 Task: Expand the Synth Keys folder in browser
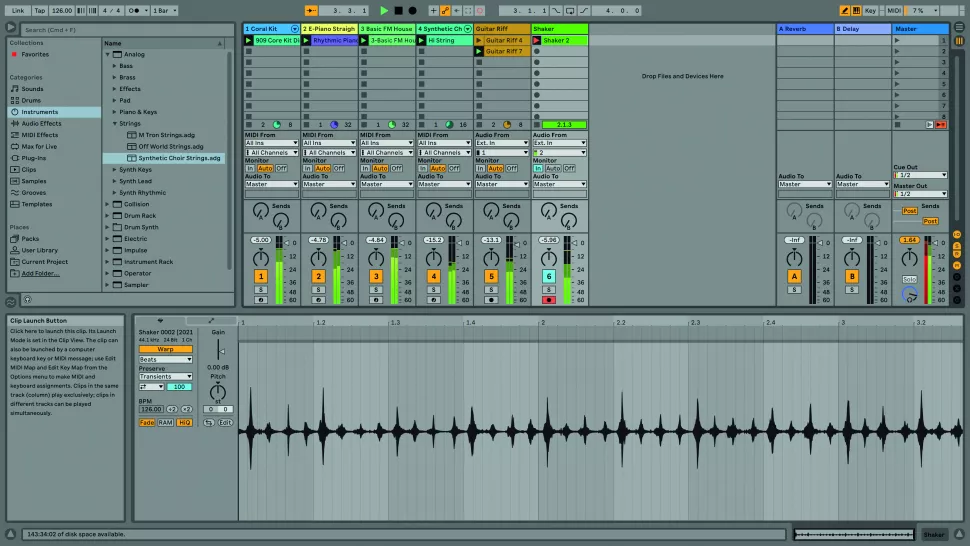(114, 170)
